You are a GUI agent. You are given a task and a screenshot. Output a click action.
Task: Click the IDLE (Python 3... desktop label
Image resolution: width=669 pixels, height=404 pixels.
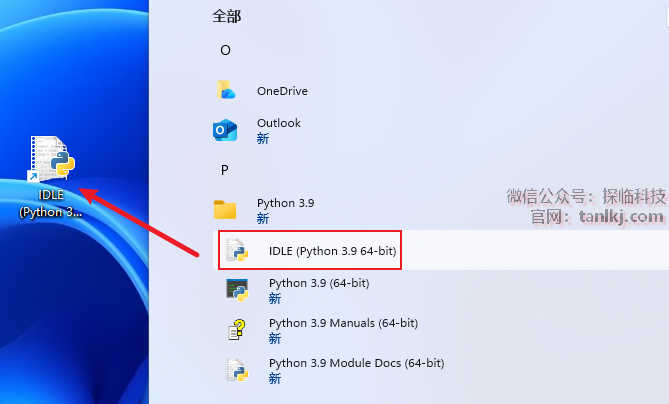pos(51,203)
